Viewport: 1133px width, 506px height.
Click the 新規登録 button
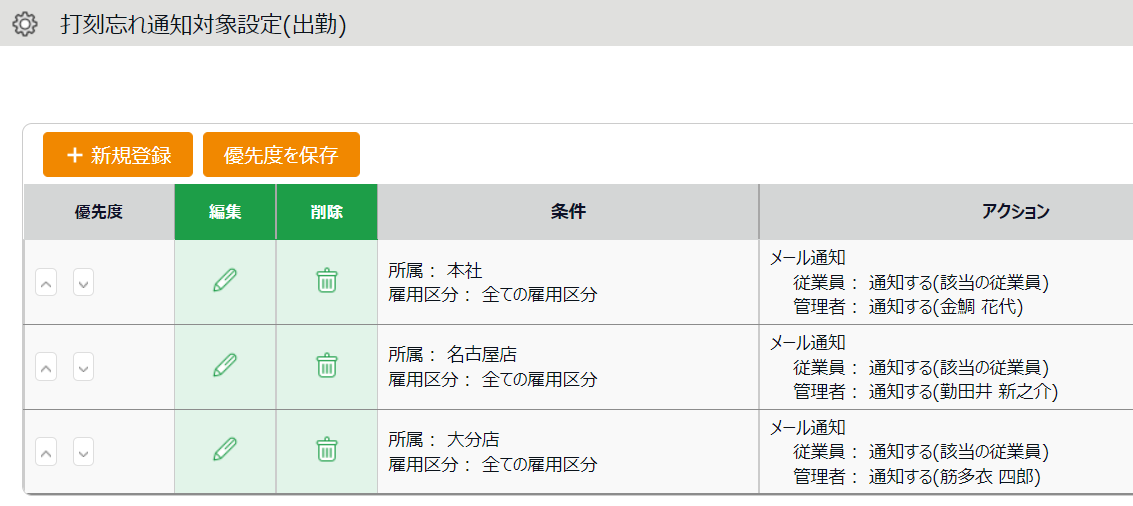point(119,155)
